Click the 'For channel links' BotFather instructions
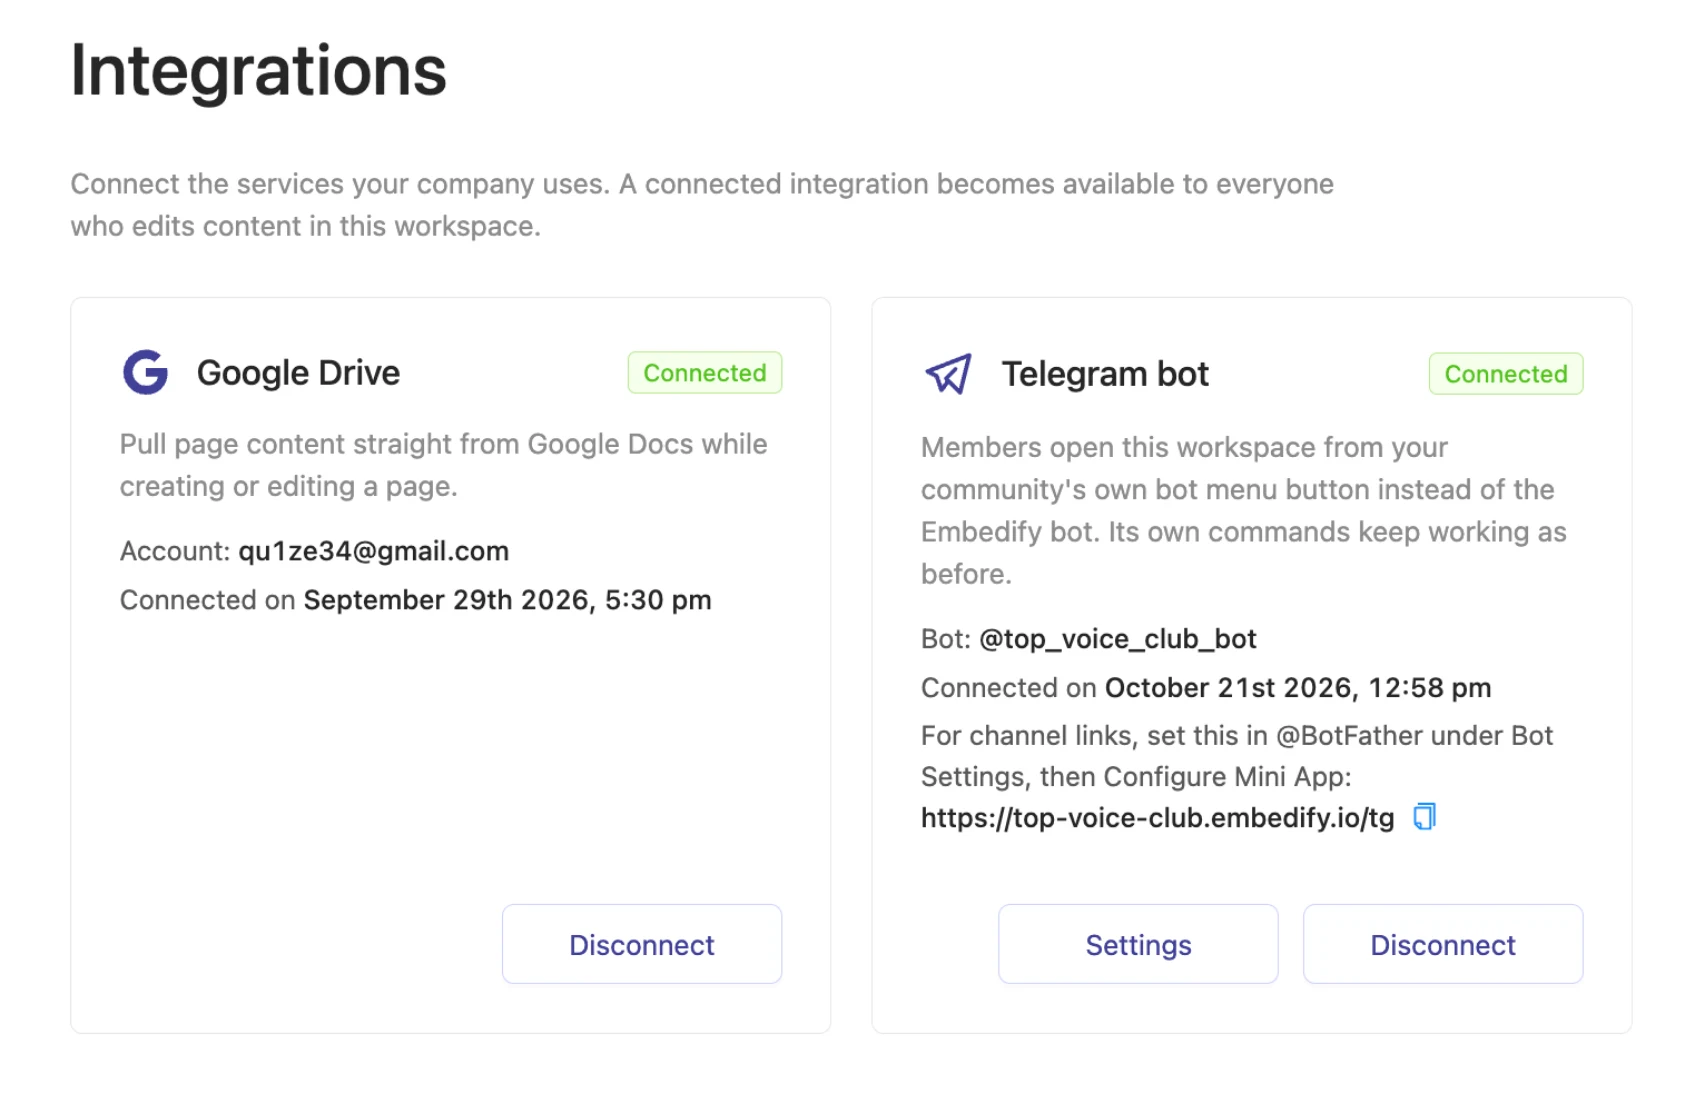 pyautogui.click(x=1237, y=756)
